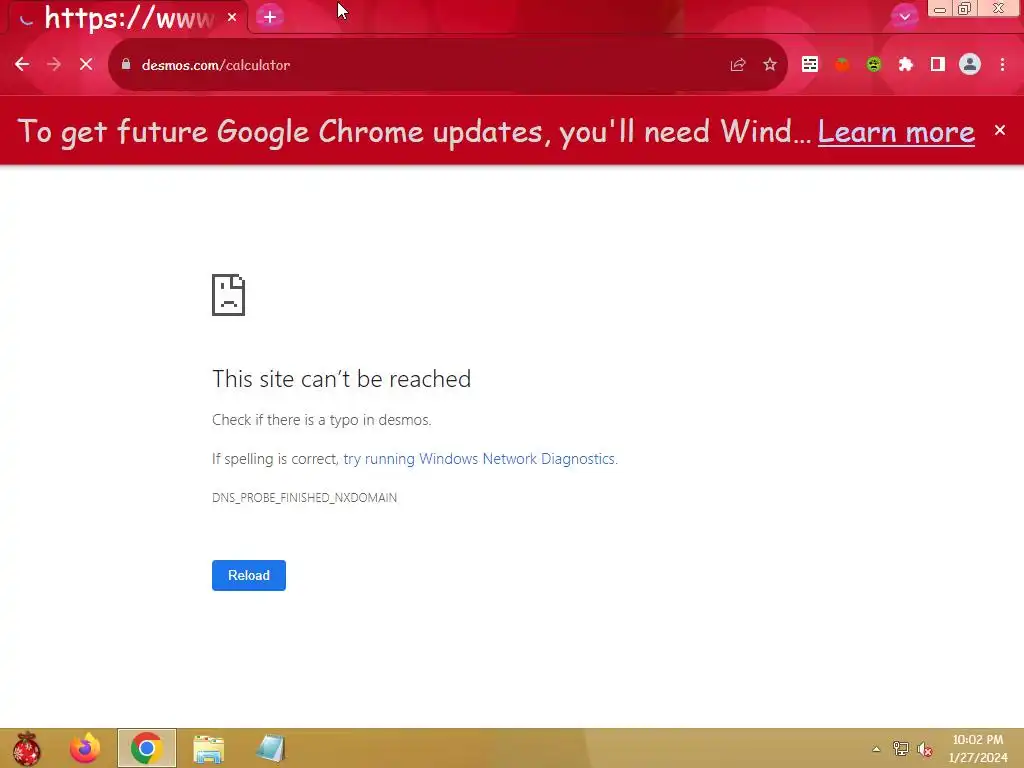Screen dimensions: 1024x768
Task: Click the DNS_PROBE_FINISHED_NXDOMAIN error code
Action: [x=304, y=498]
